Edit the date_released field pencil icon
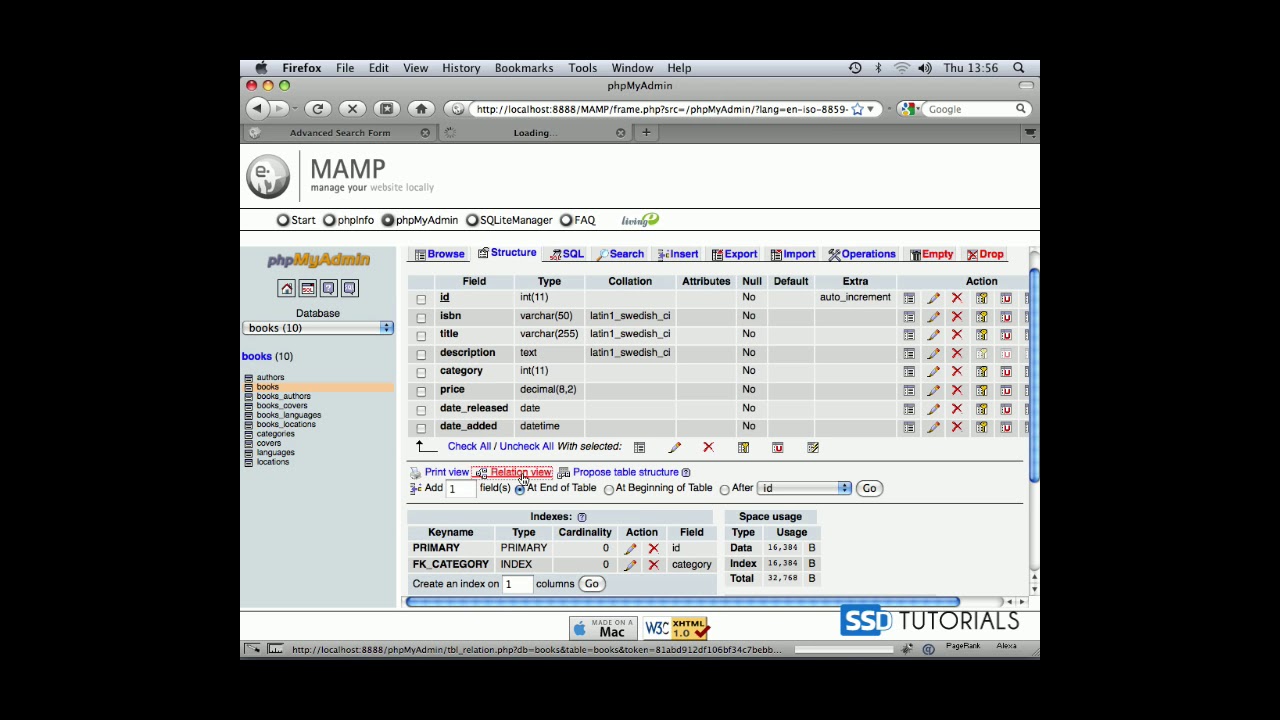 933,409
